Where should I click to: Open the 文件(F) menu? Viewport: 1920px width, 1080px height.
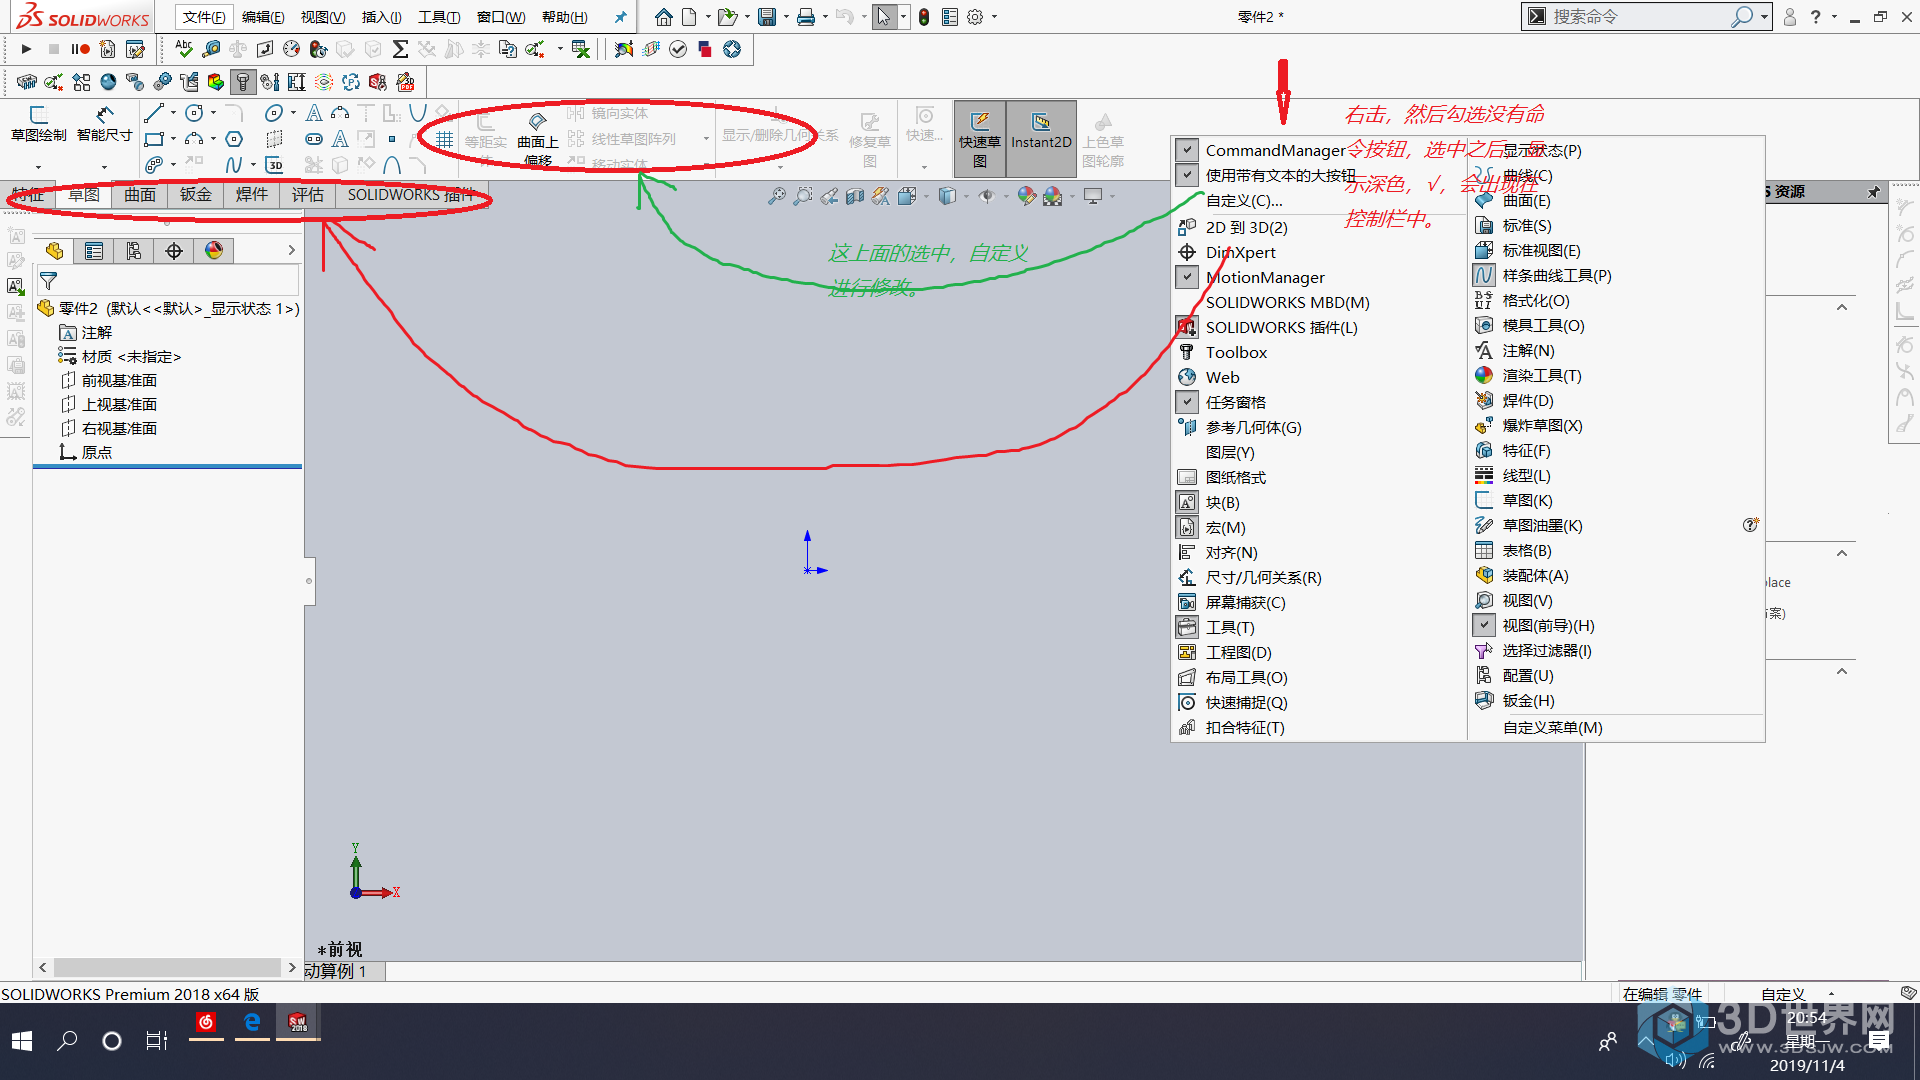point(203,17)
